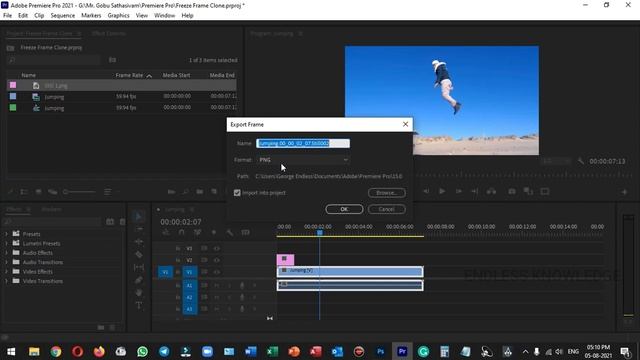640x360 pixels.
Task: Toggle the A1 track target button
Action: coord(189,285)
